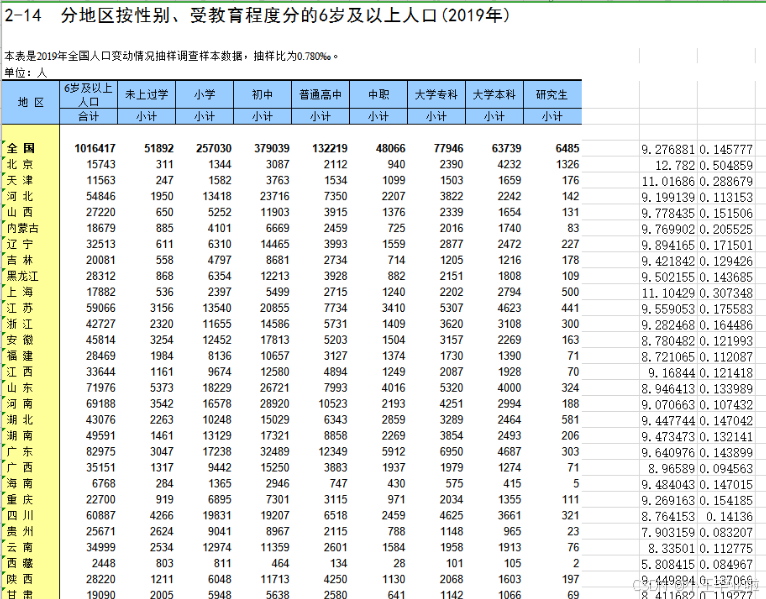This screenshot has width=766, height=599.
Task: Click the 山东 row label
Action: [x=20, y=388]
